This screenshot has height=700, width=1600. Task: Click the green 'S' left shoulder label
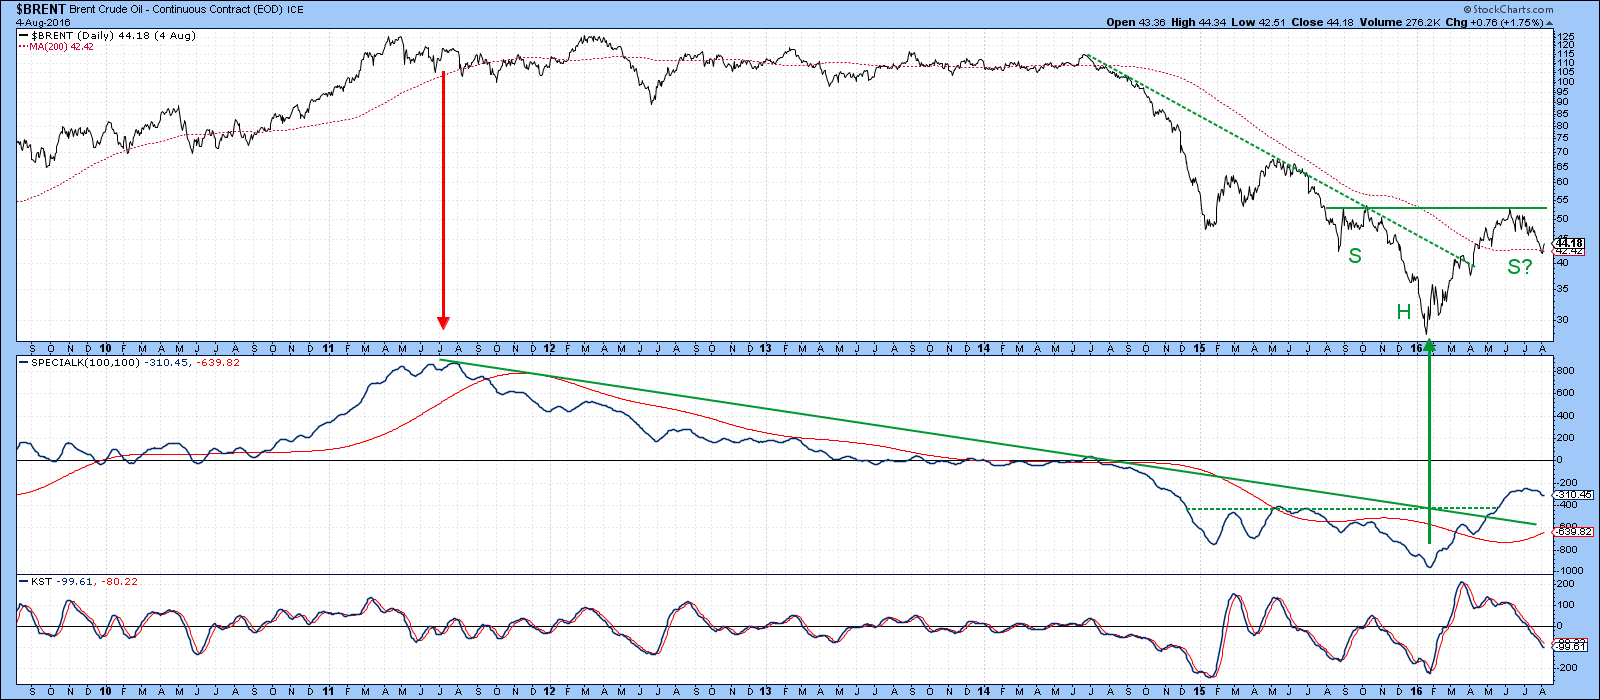coord(1355,257)
